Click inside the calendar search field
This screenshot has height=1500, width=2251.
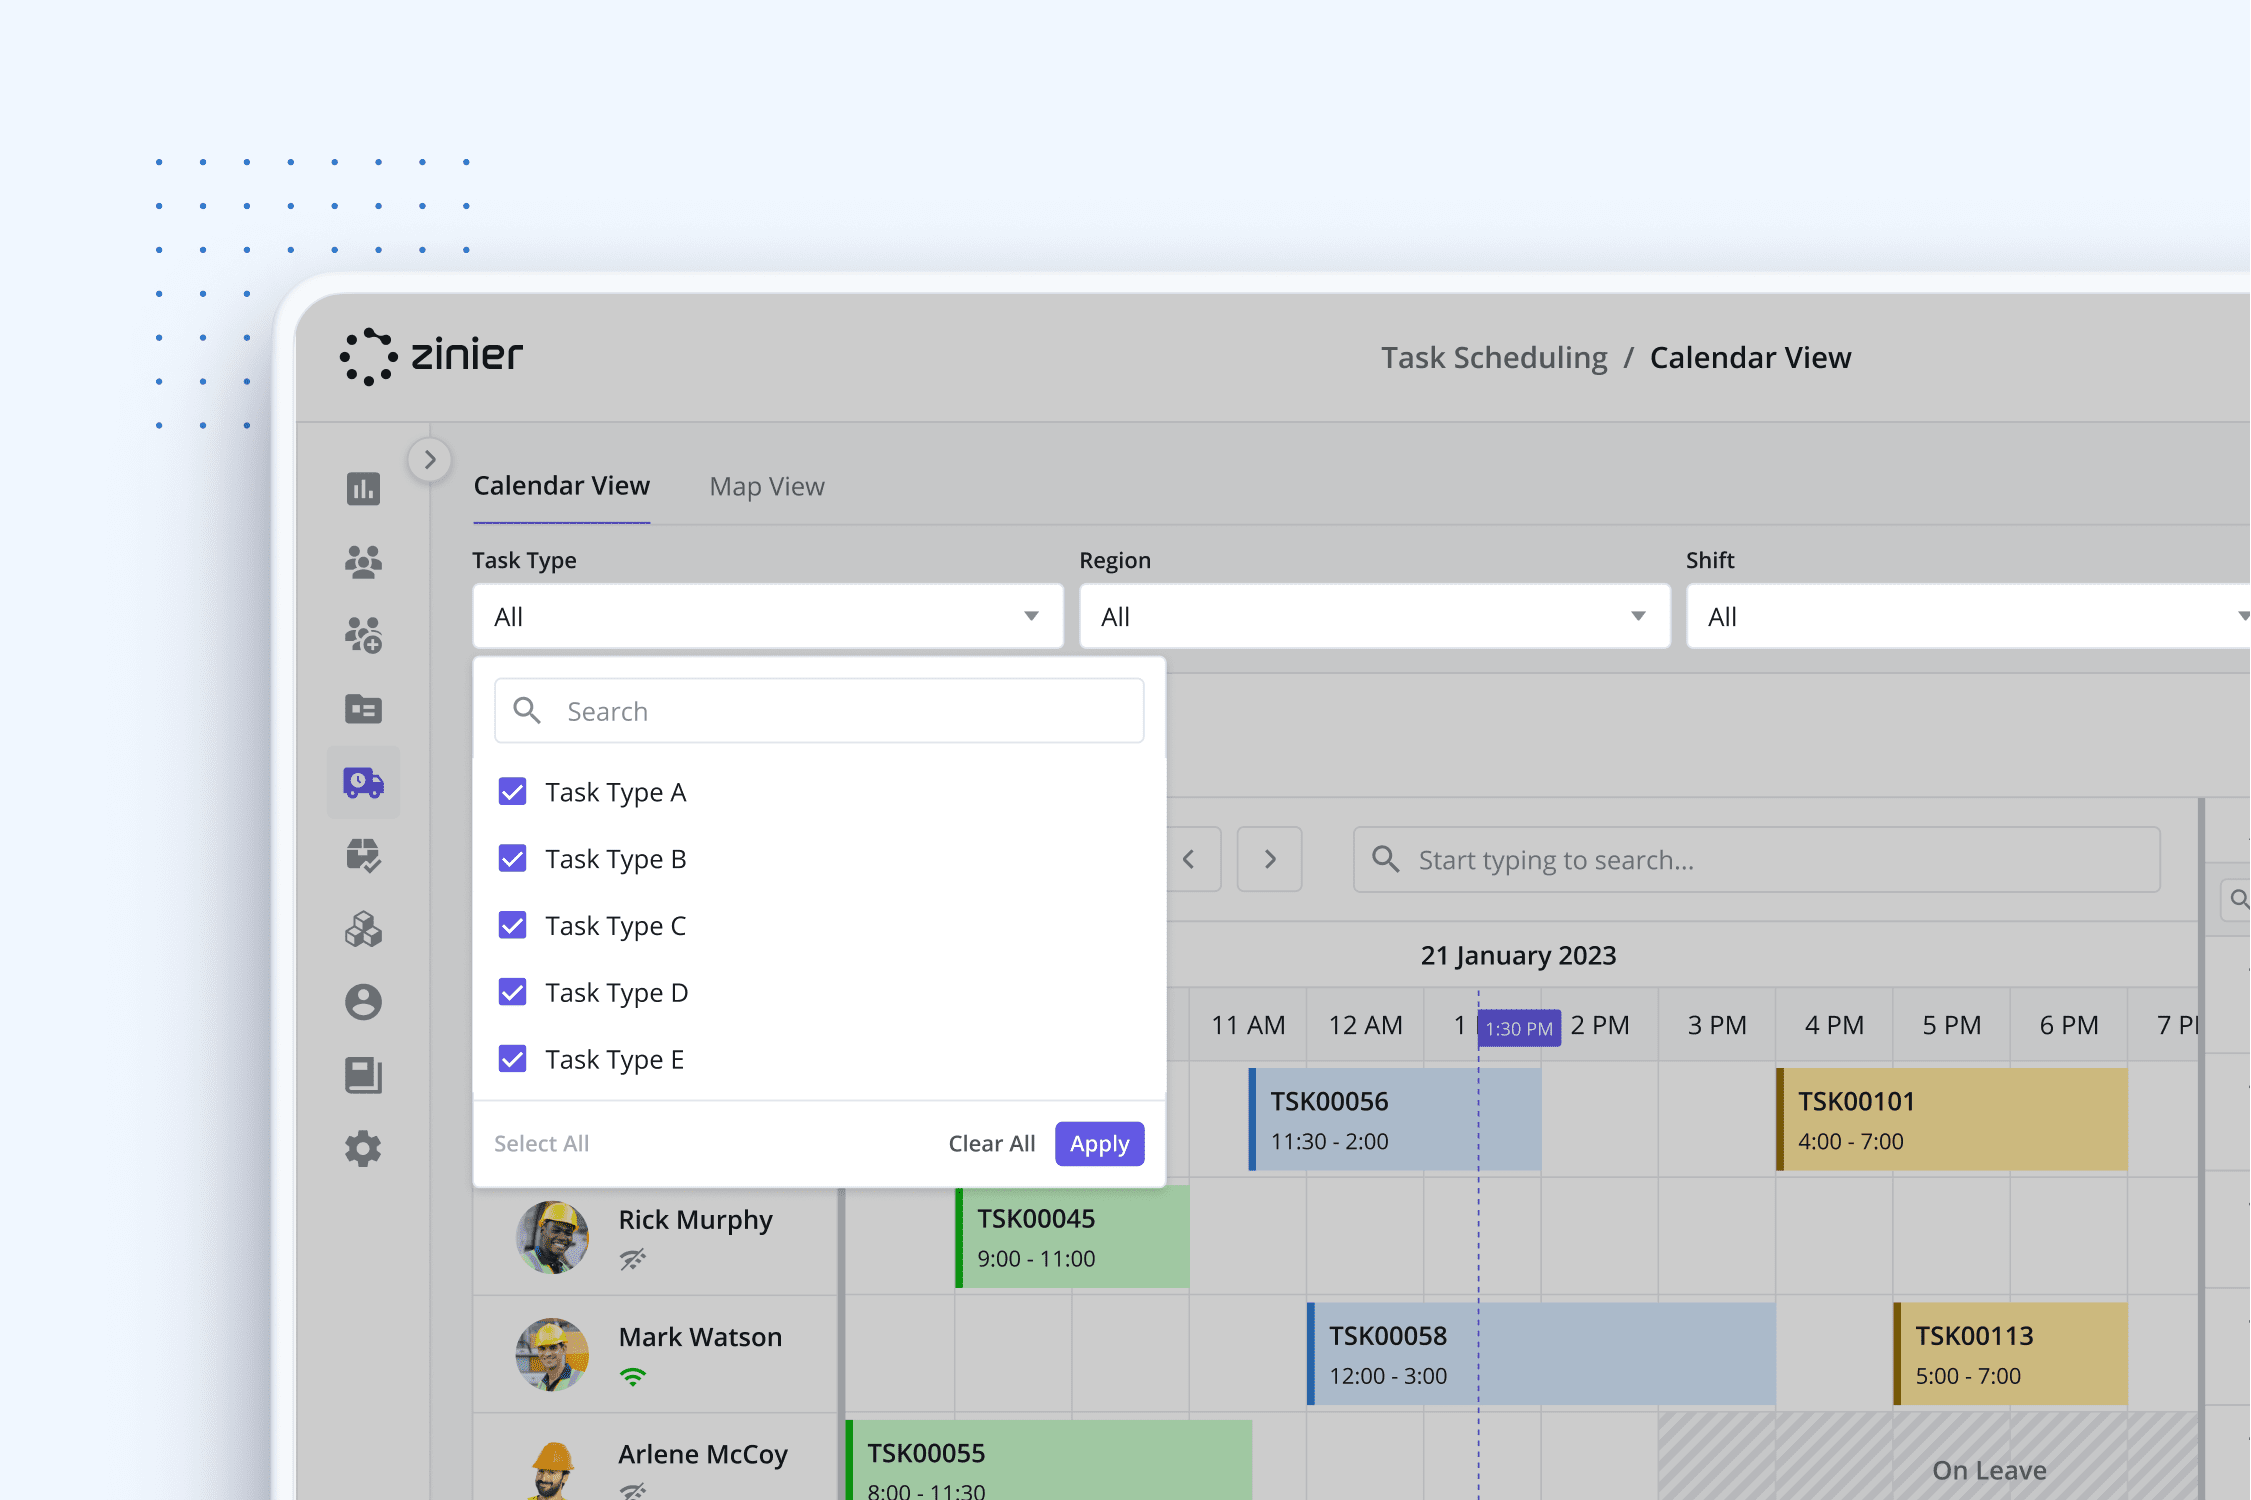pos(1757,859)
